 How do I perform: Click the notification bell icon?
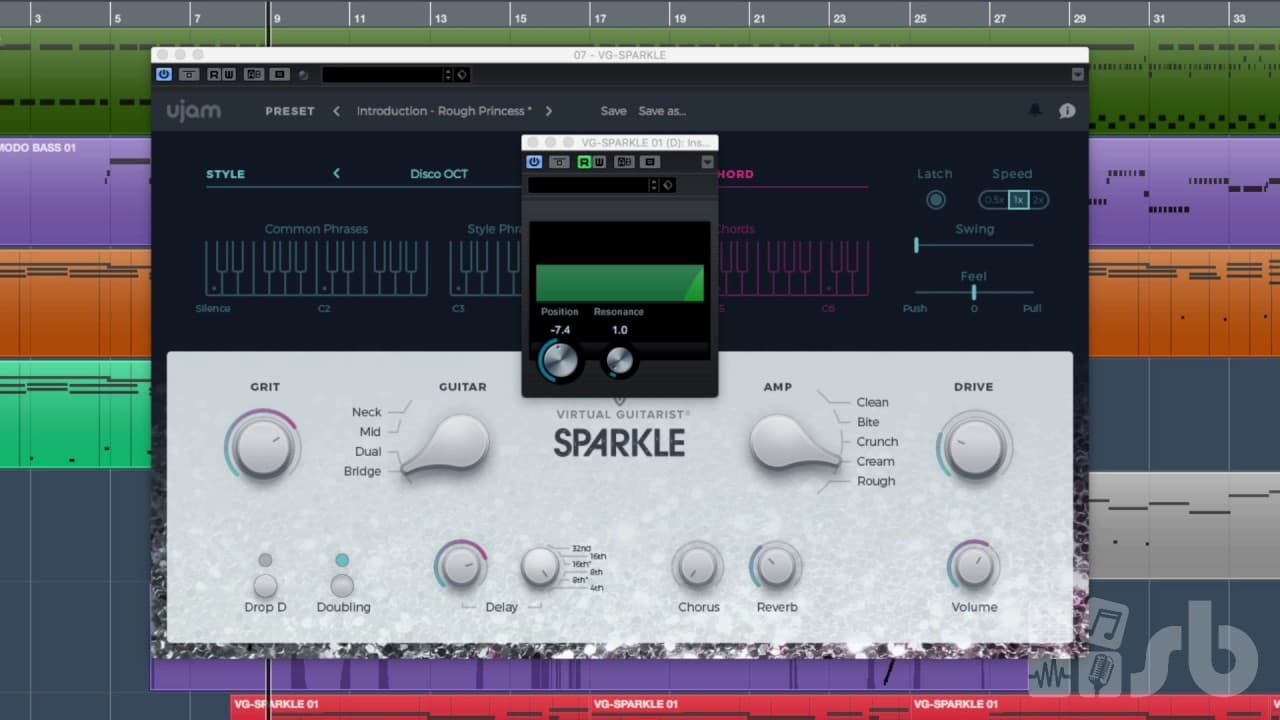coord(1035,110)
